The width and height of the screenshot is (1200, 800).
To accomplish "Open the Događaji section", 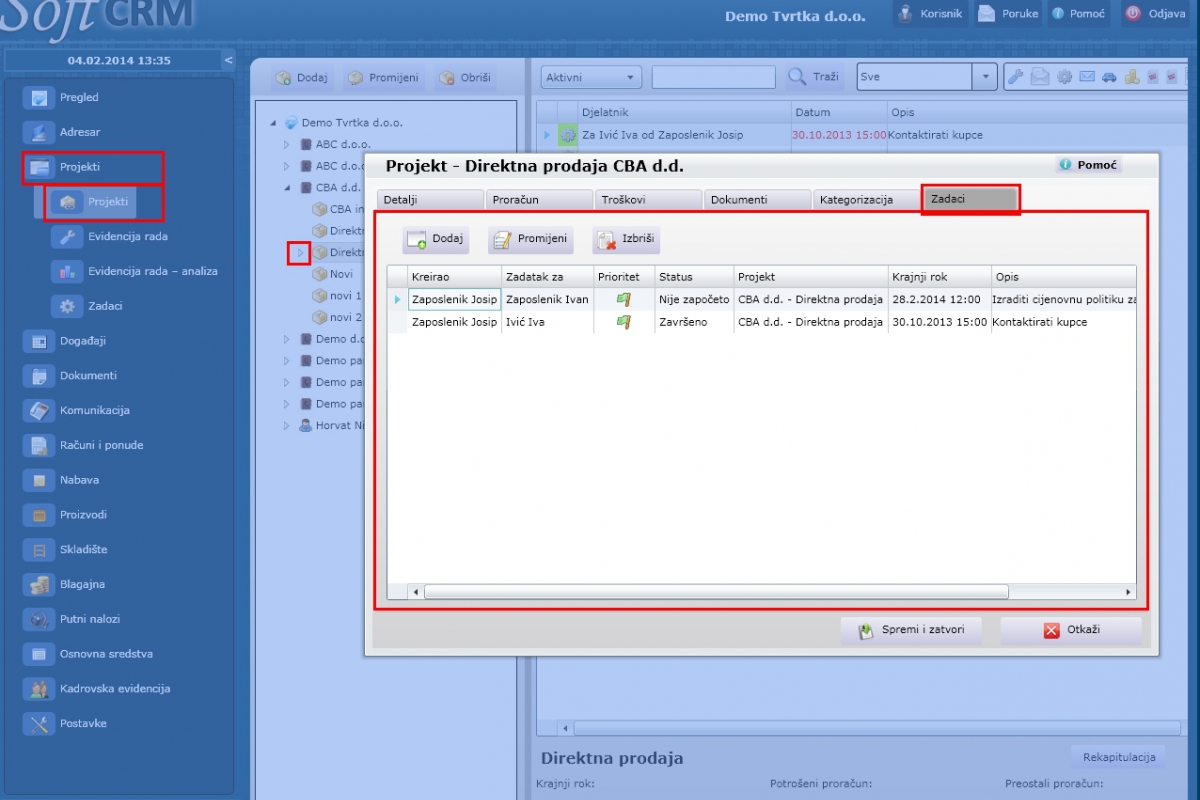I will [x=82, y=341].
